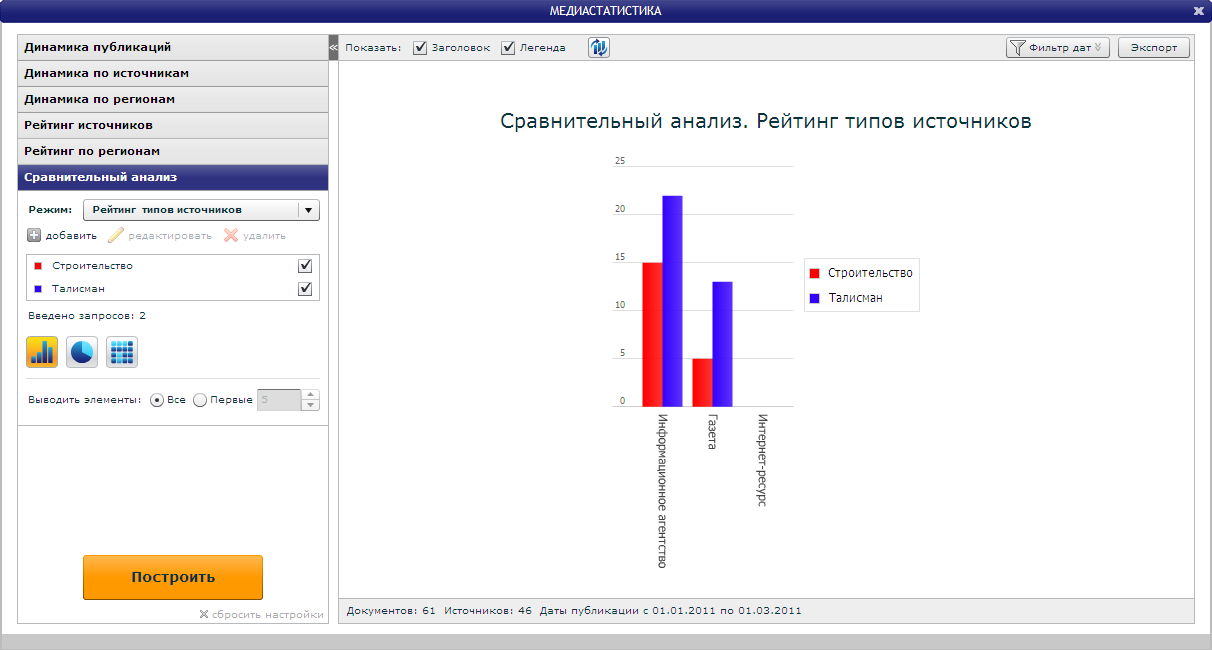Click the blue Информационное агентство bar
Screen dimensions: 1212x650
coord(672,301)
